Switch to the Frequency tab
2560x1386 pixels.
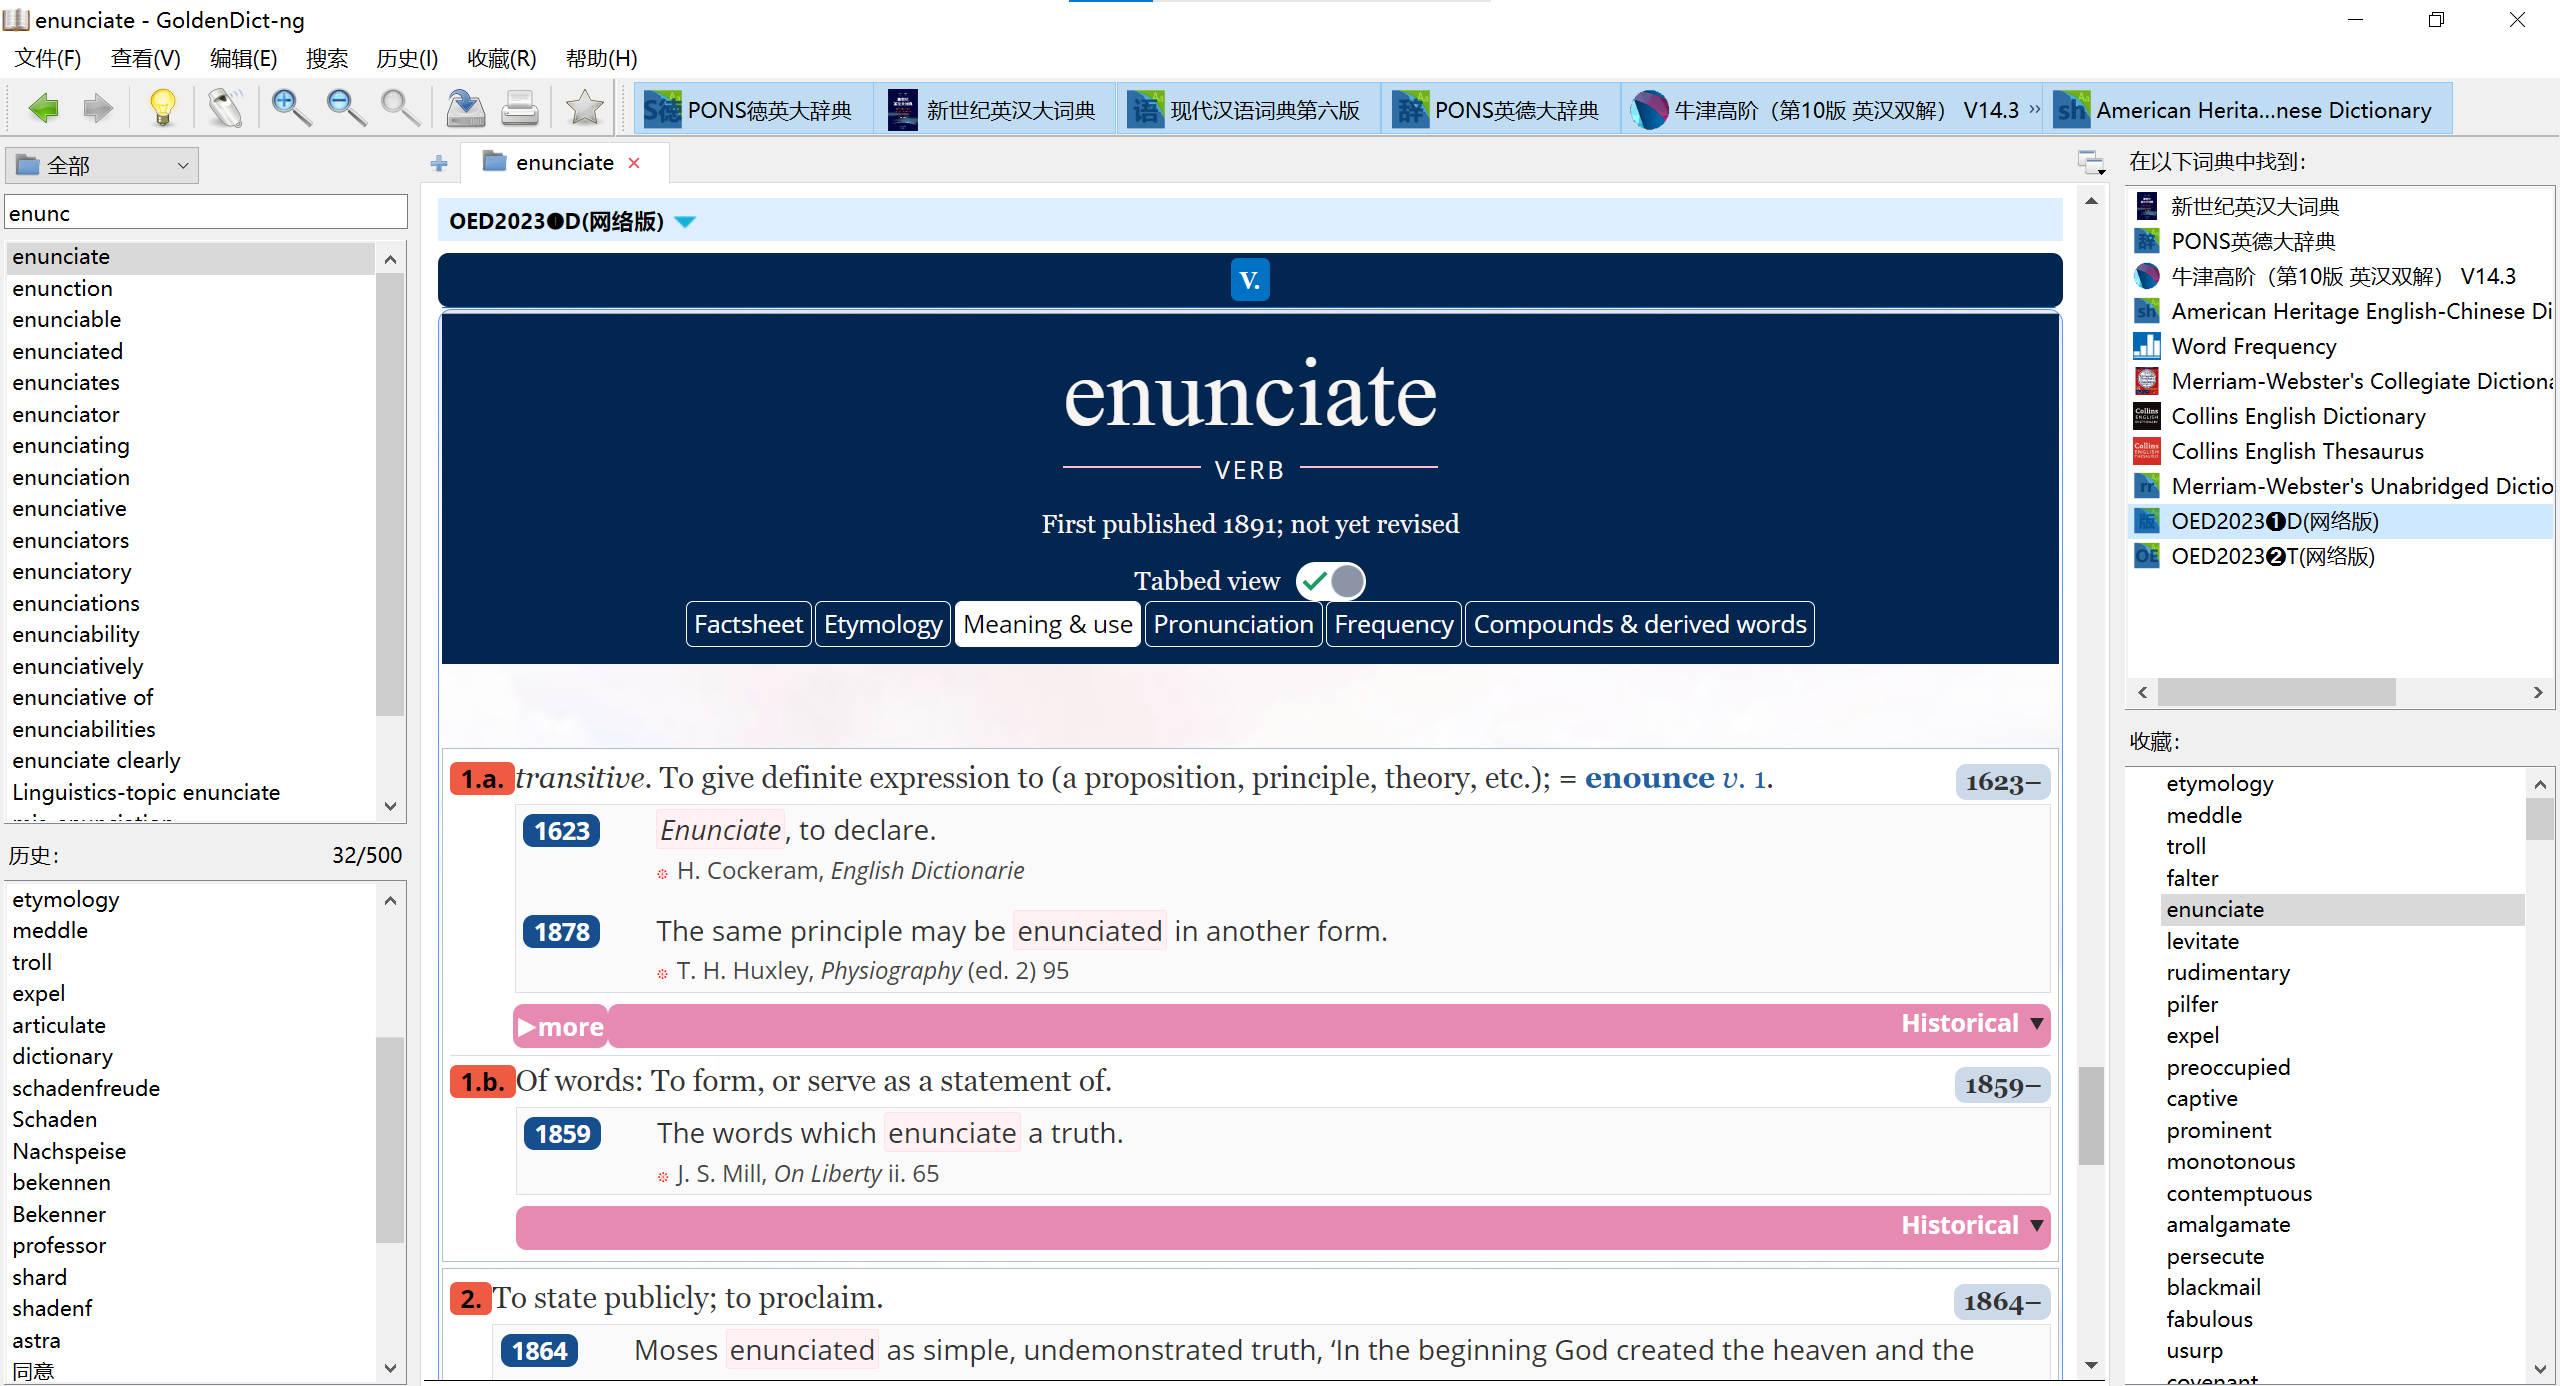(1394, 624)
